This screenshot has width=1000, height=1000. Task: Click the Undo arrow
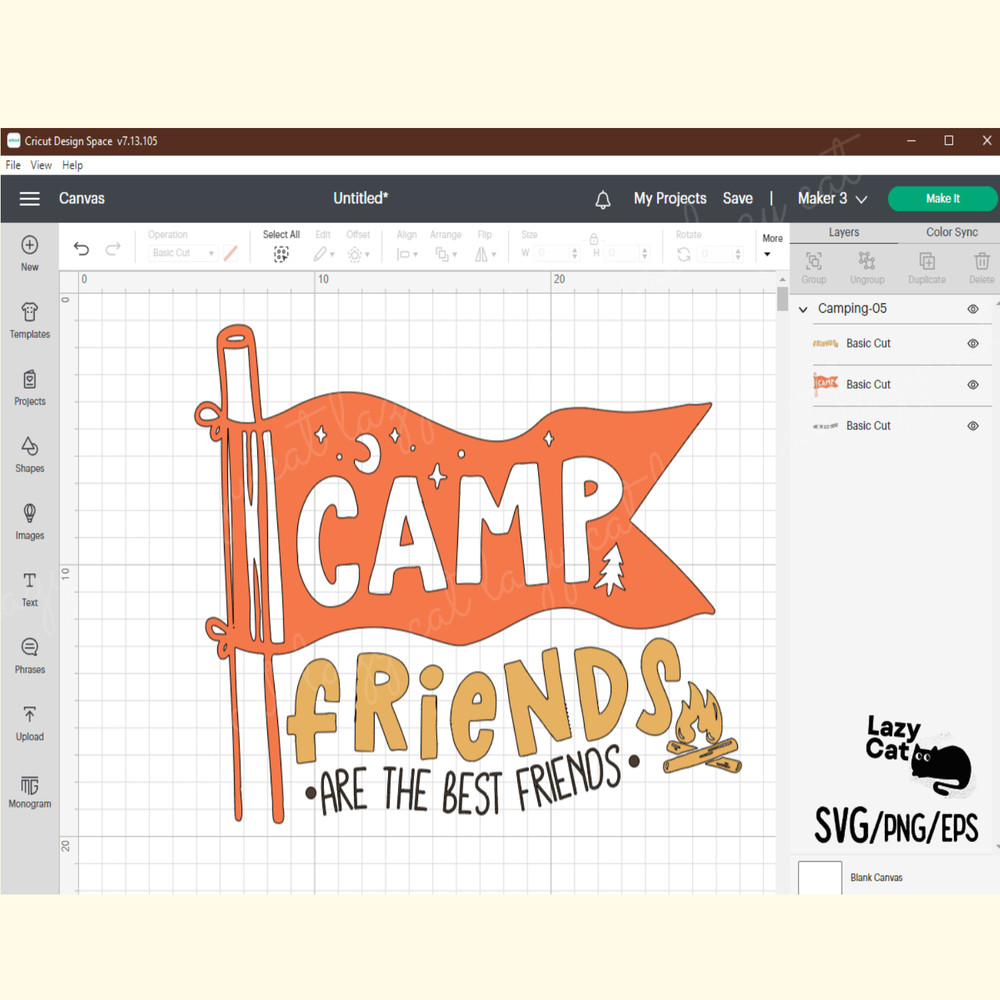(x=82, y=249)
